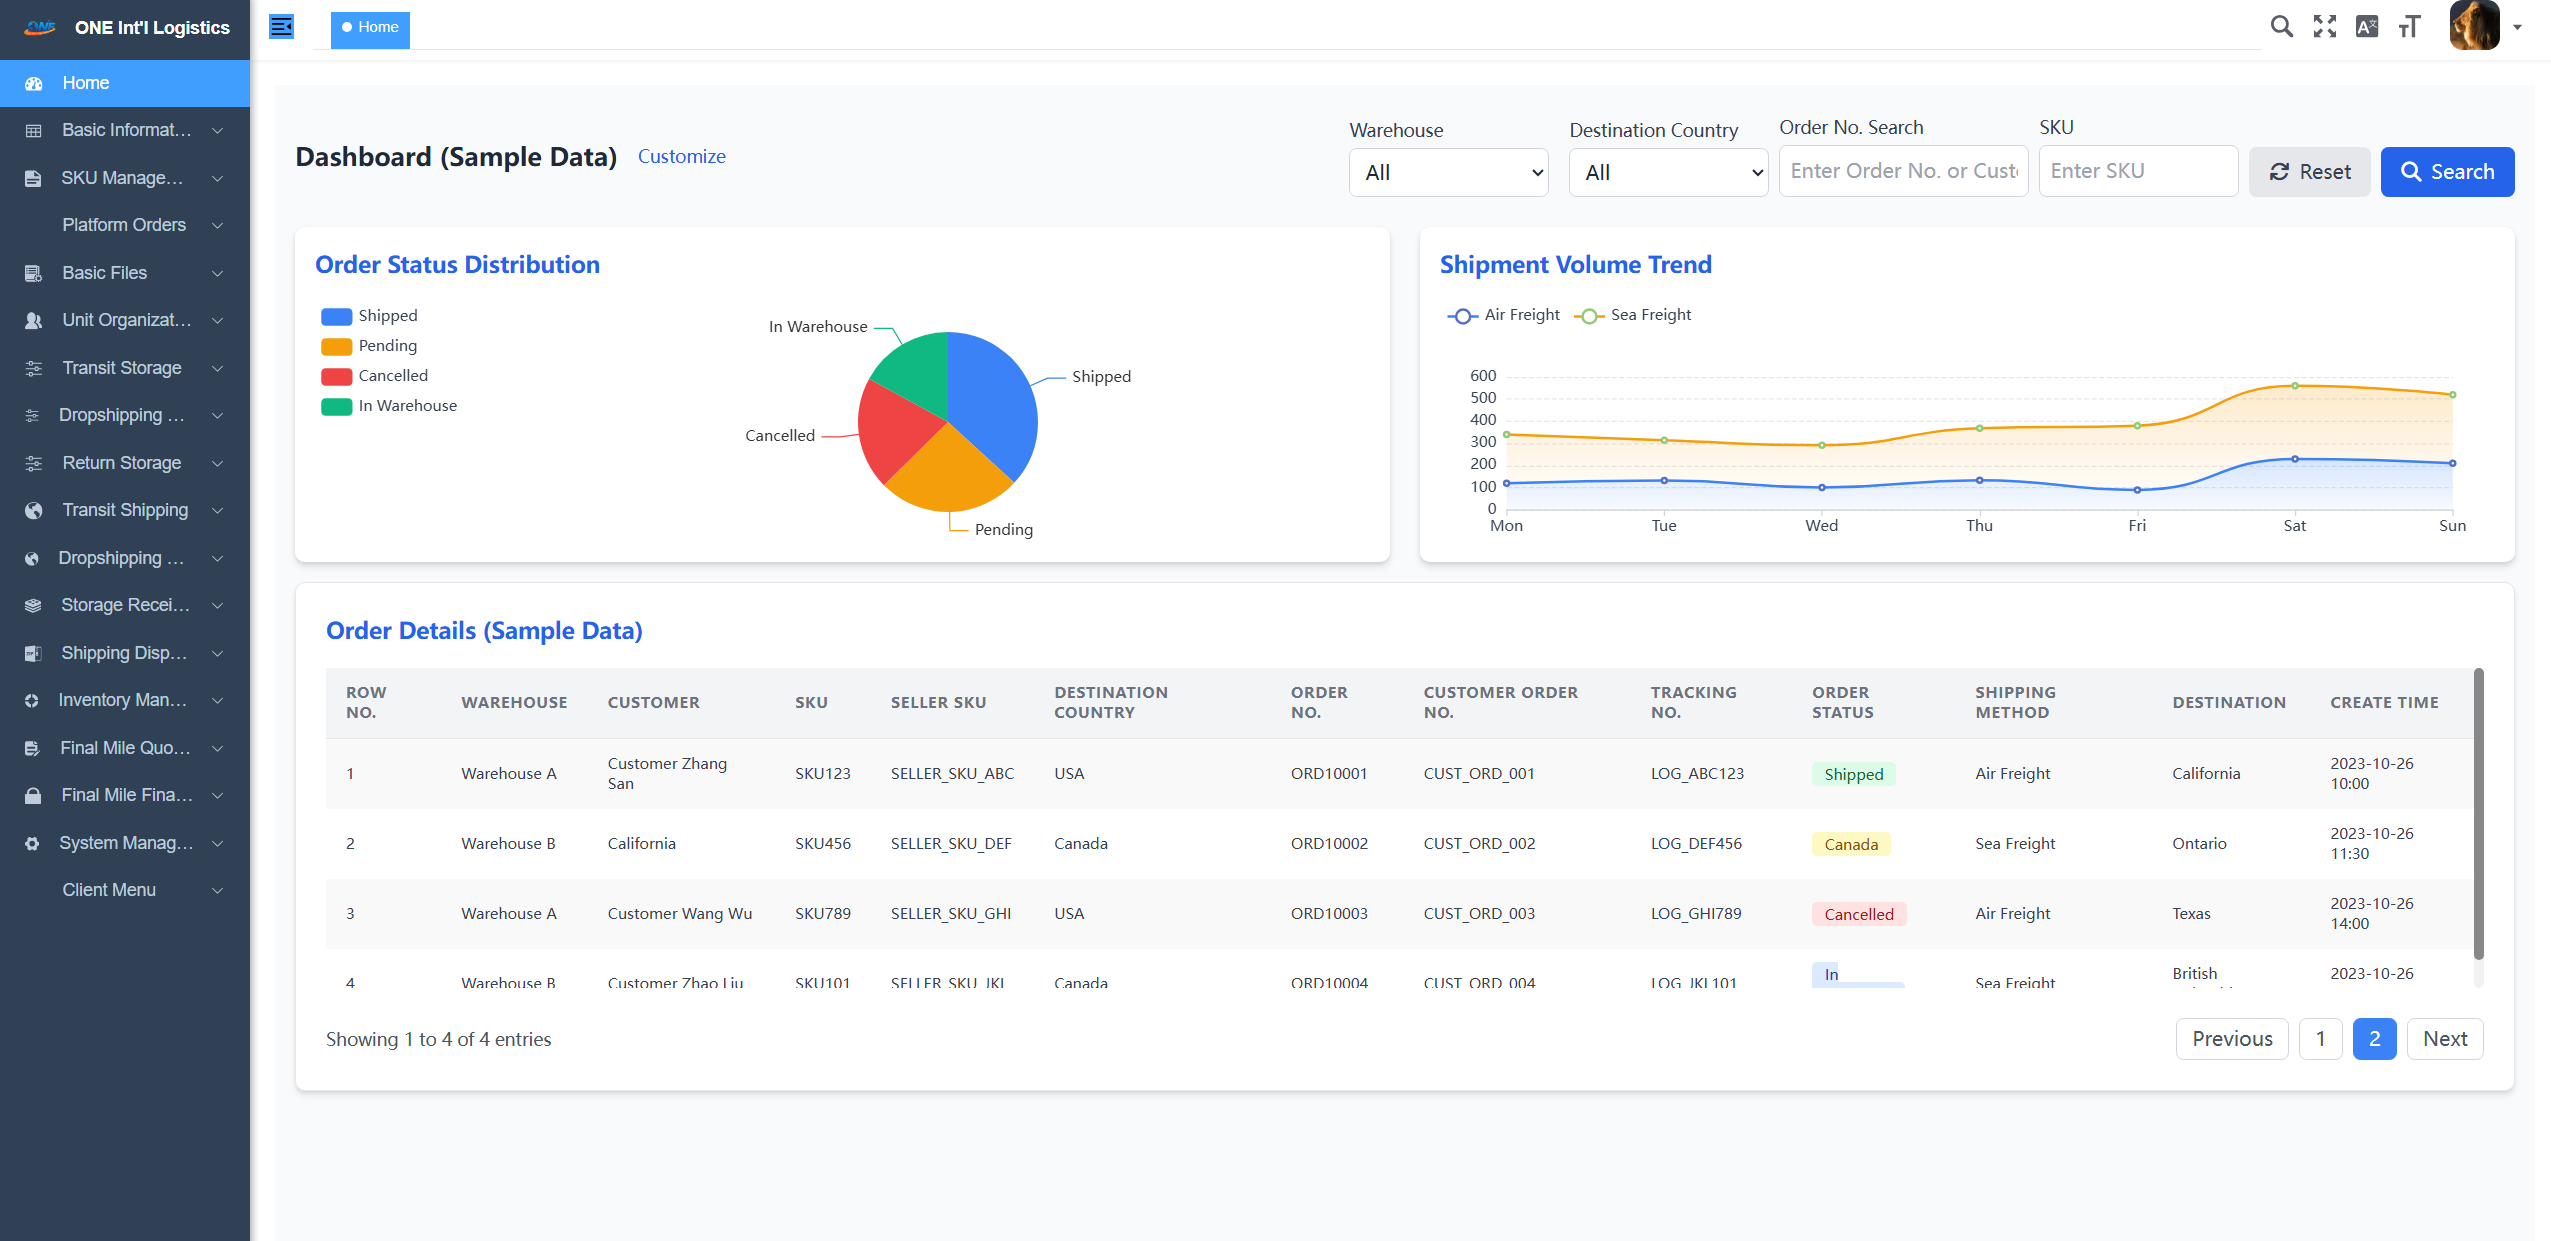Click the header search magnifier icon
Image resolution: width=2551 pixels, height=1241 pixels.
click(x=2281, y=27)
